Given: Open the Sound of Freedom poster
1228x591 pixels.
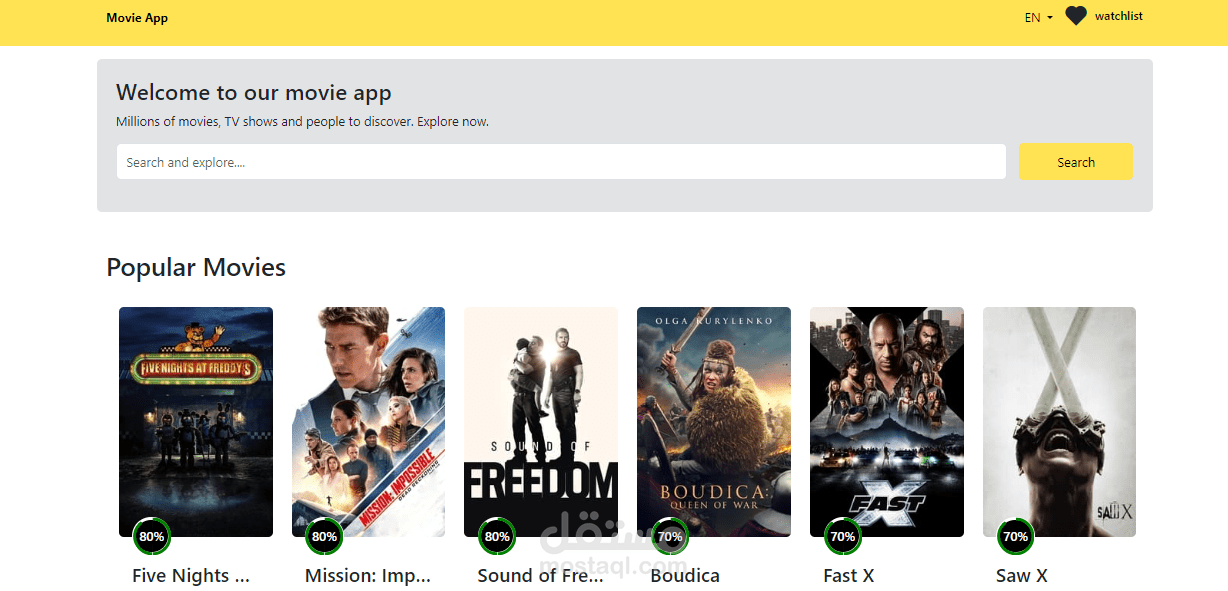Looking at the screenshot, I should 541,422.
